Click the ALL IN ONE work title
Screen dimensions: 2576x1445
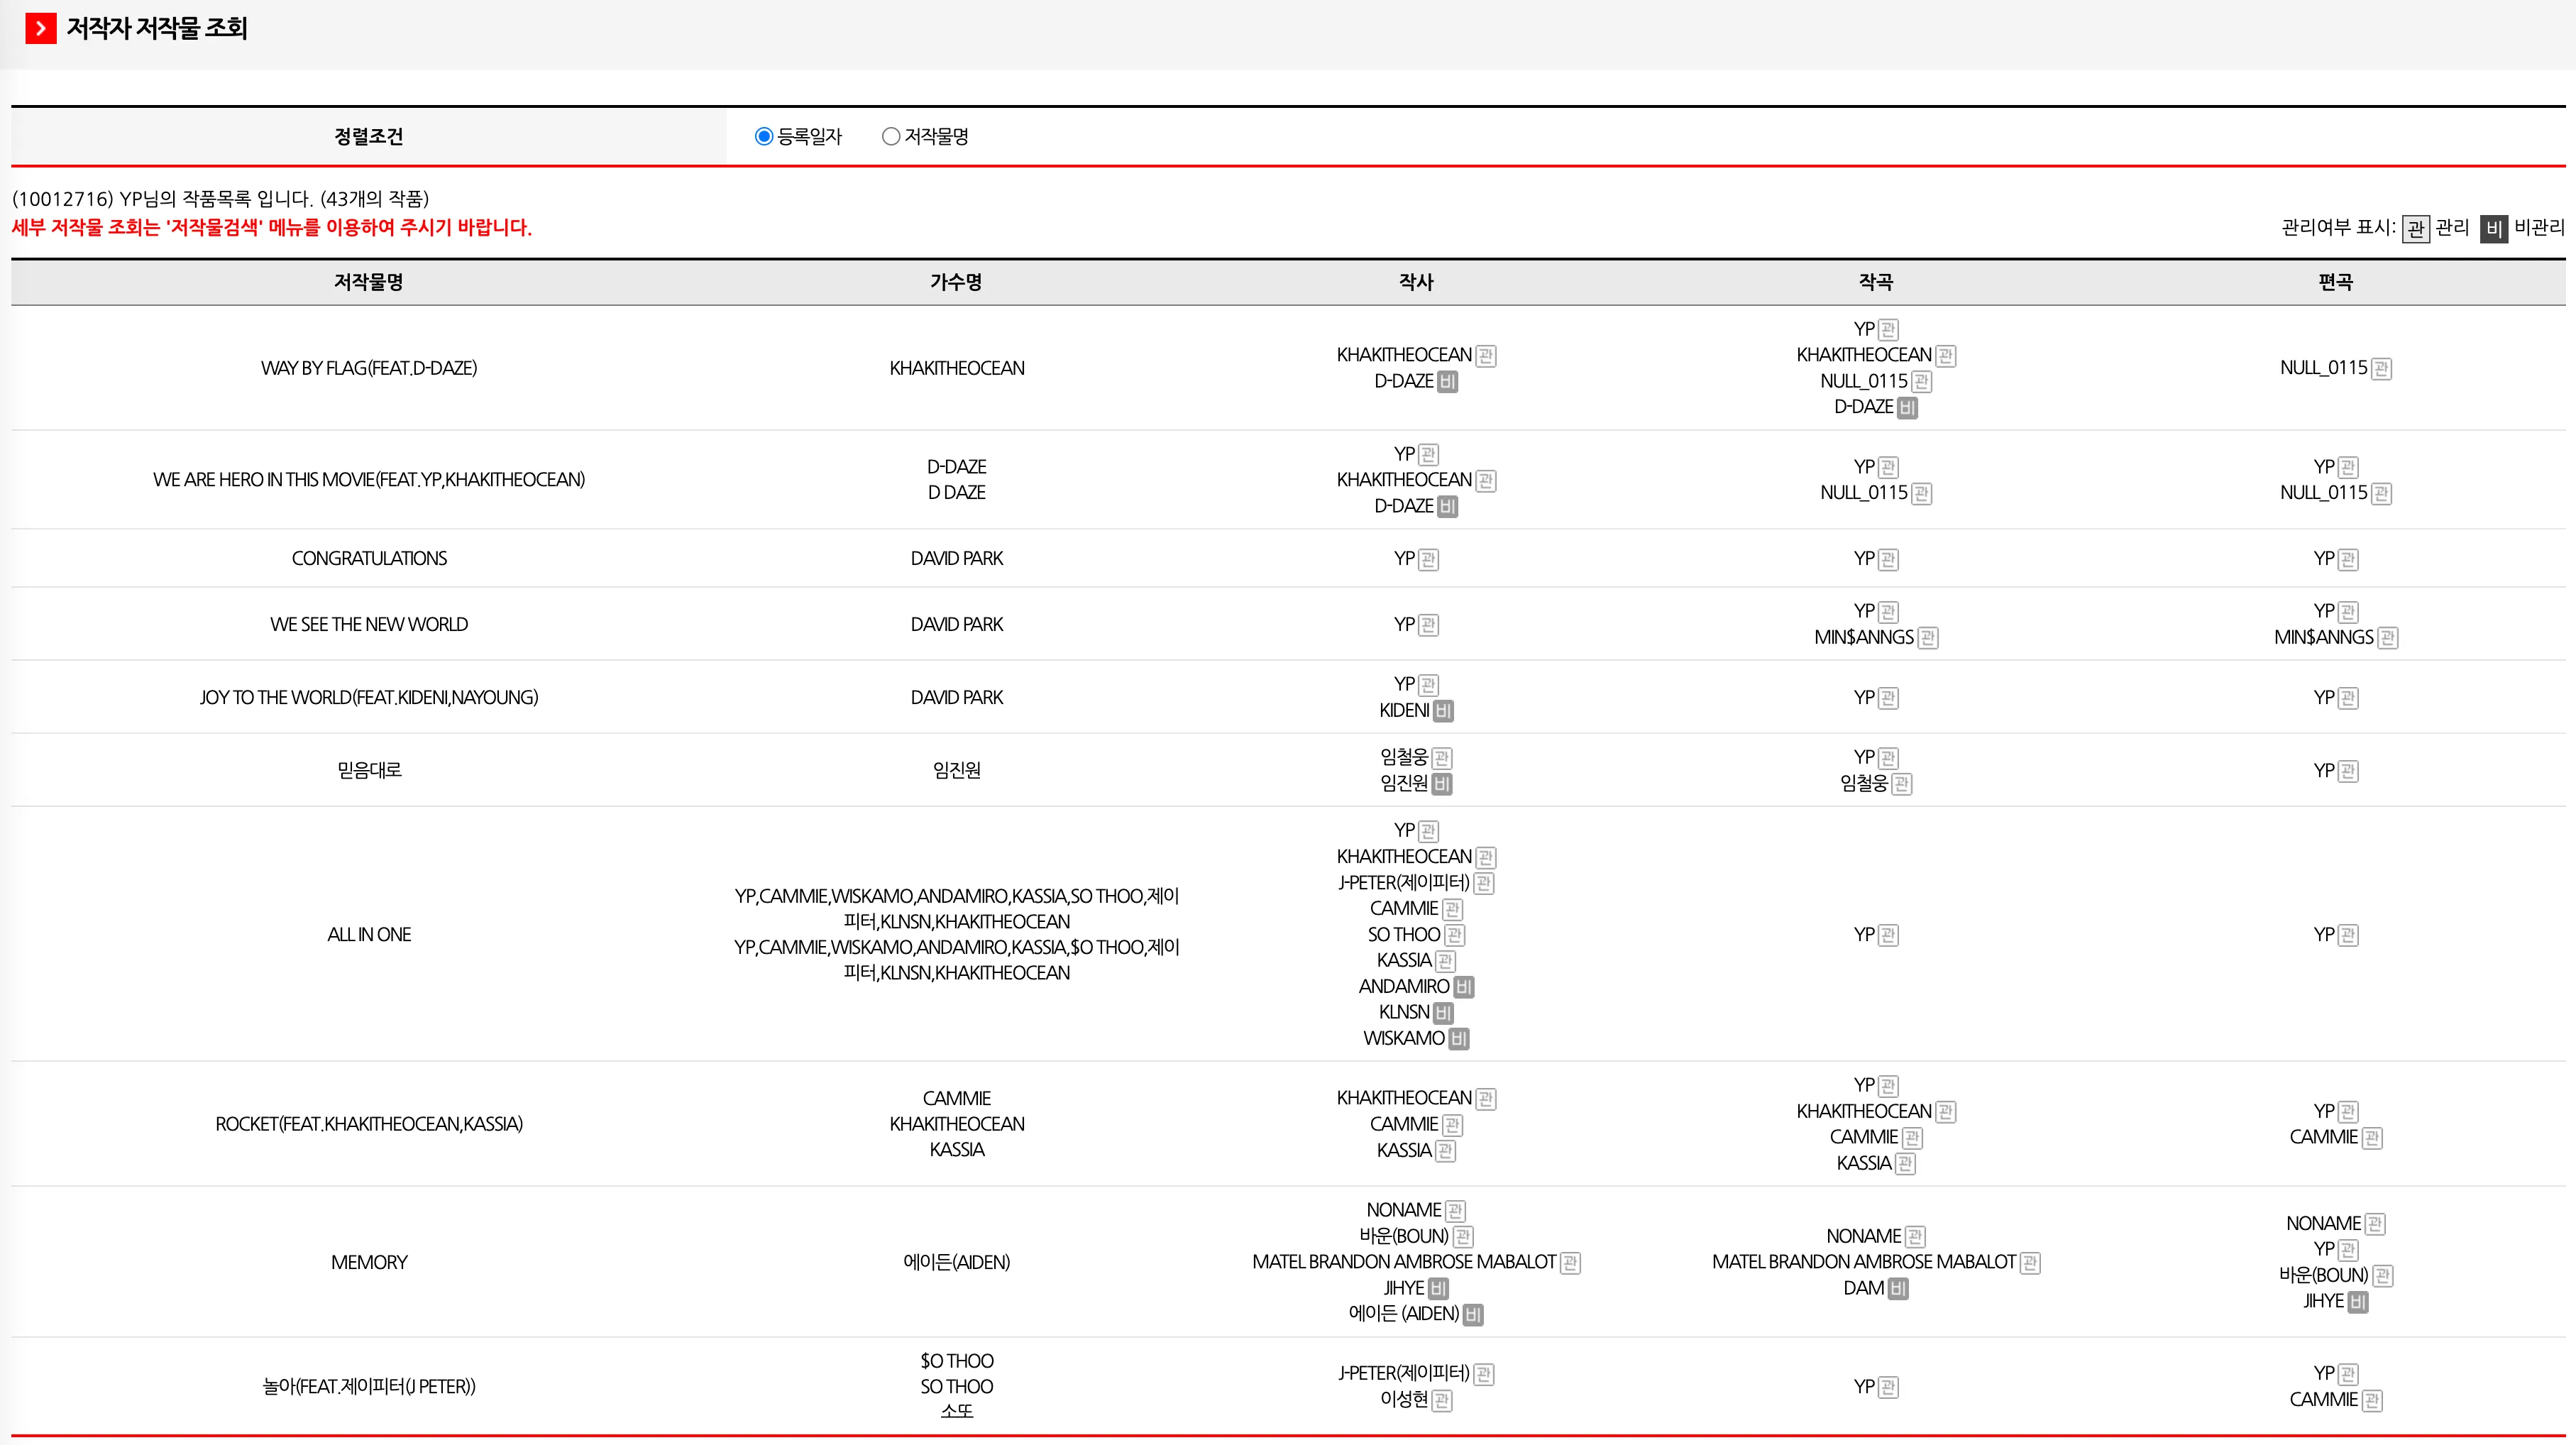click(x=368, y=935)
